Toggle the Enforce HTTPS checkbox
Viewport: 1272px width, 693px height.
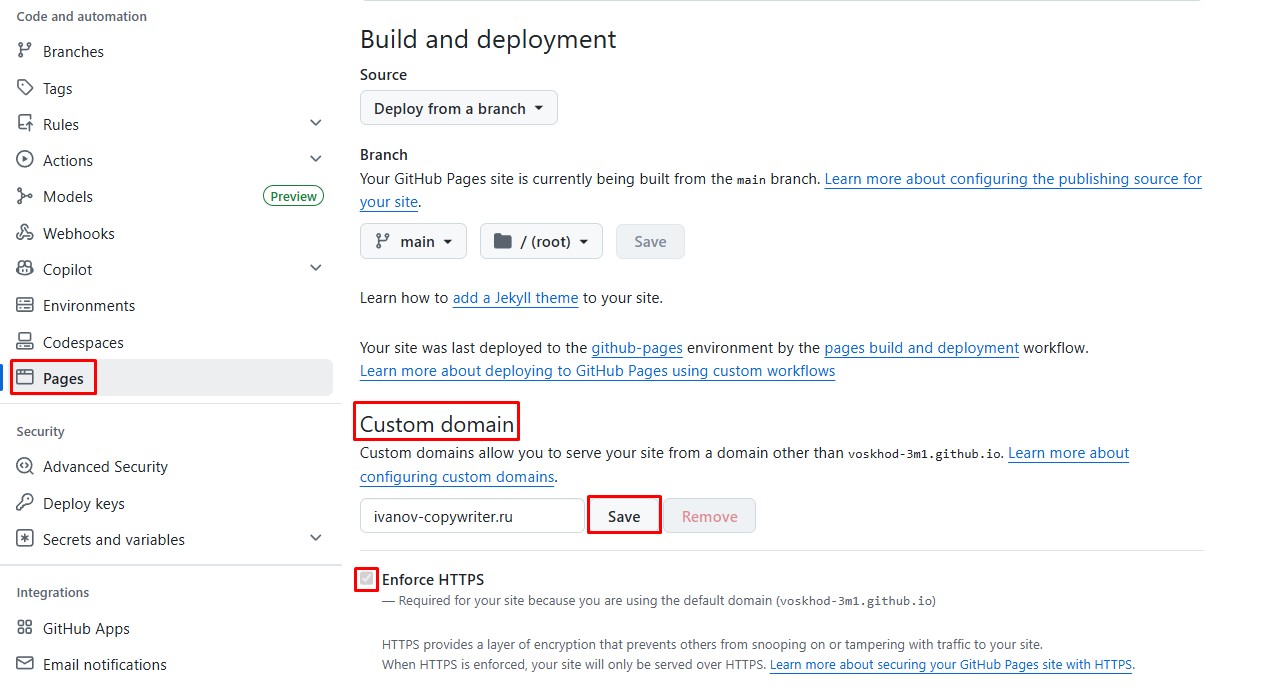pos(367,579)
